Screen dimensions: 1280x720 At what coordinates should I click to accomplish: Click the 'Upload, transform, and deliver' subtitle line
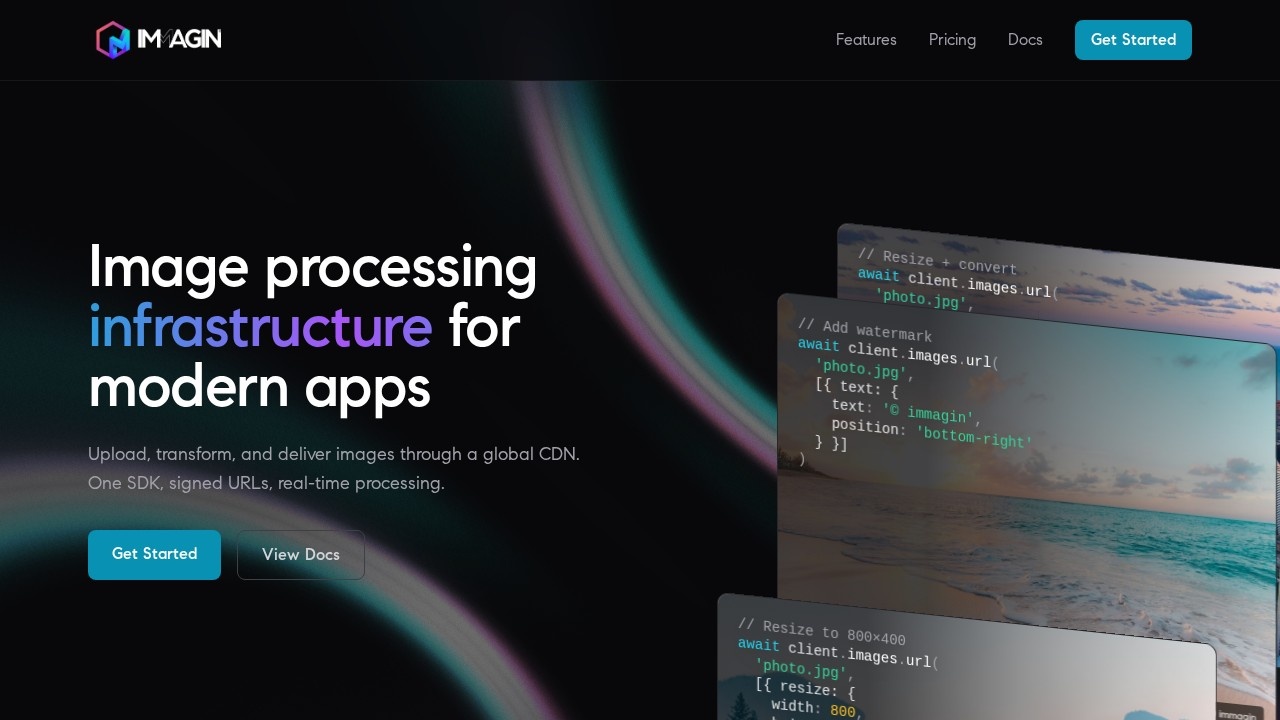[334, 454]
